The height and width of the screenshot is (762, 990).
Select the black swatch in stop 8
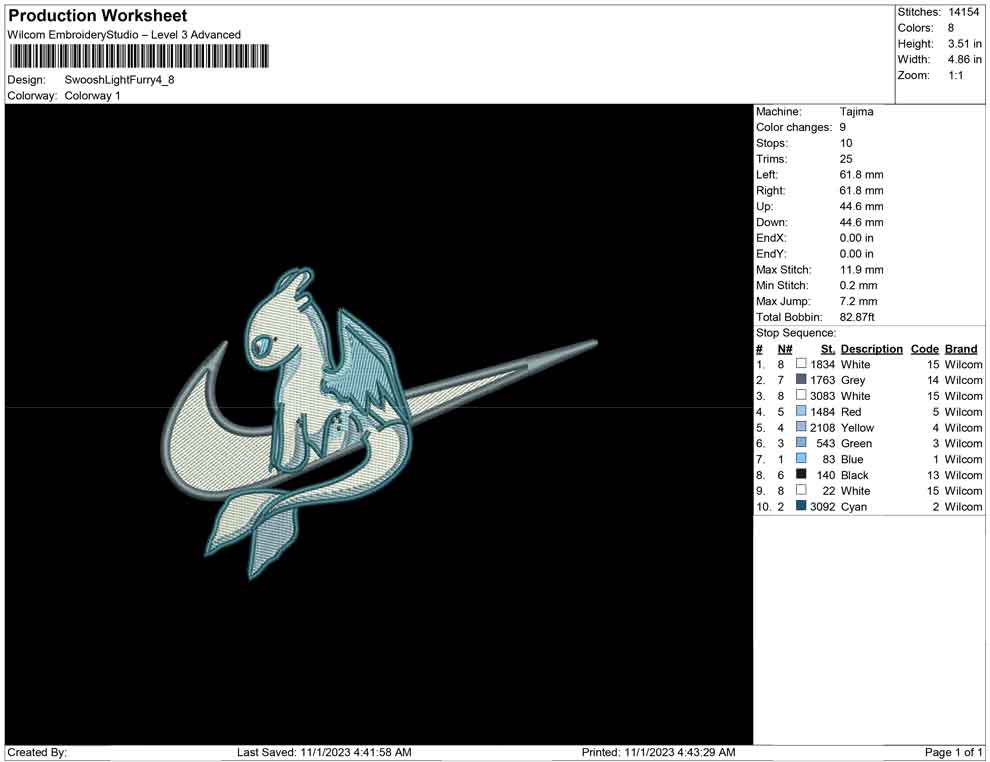pyautogui.click(x=801, y=475)
